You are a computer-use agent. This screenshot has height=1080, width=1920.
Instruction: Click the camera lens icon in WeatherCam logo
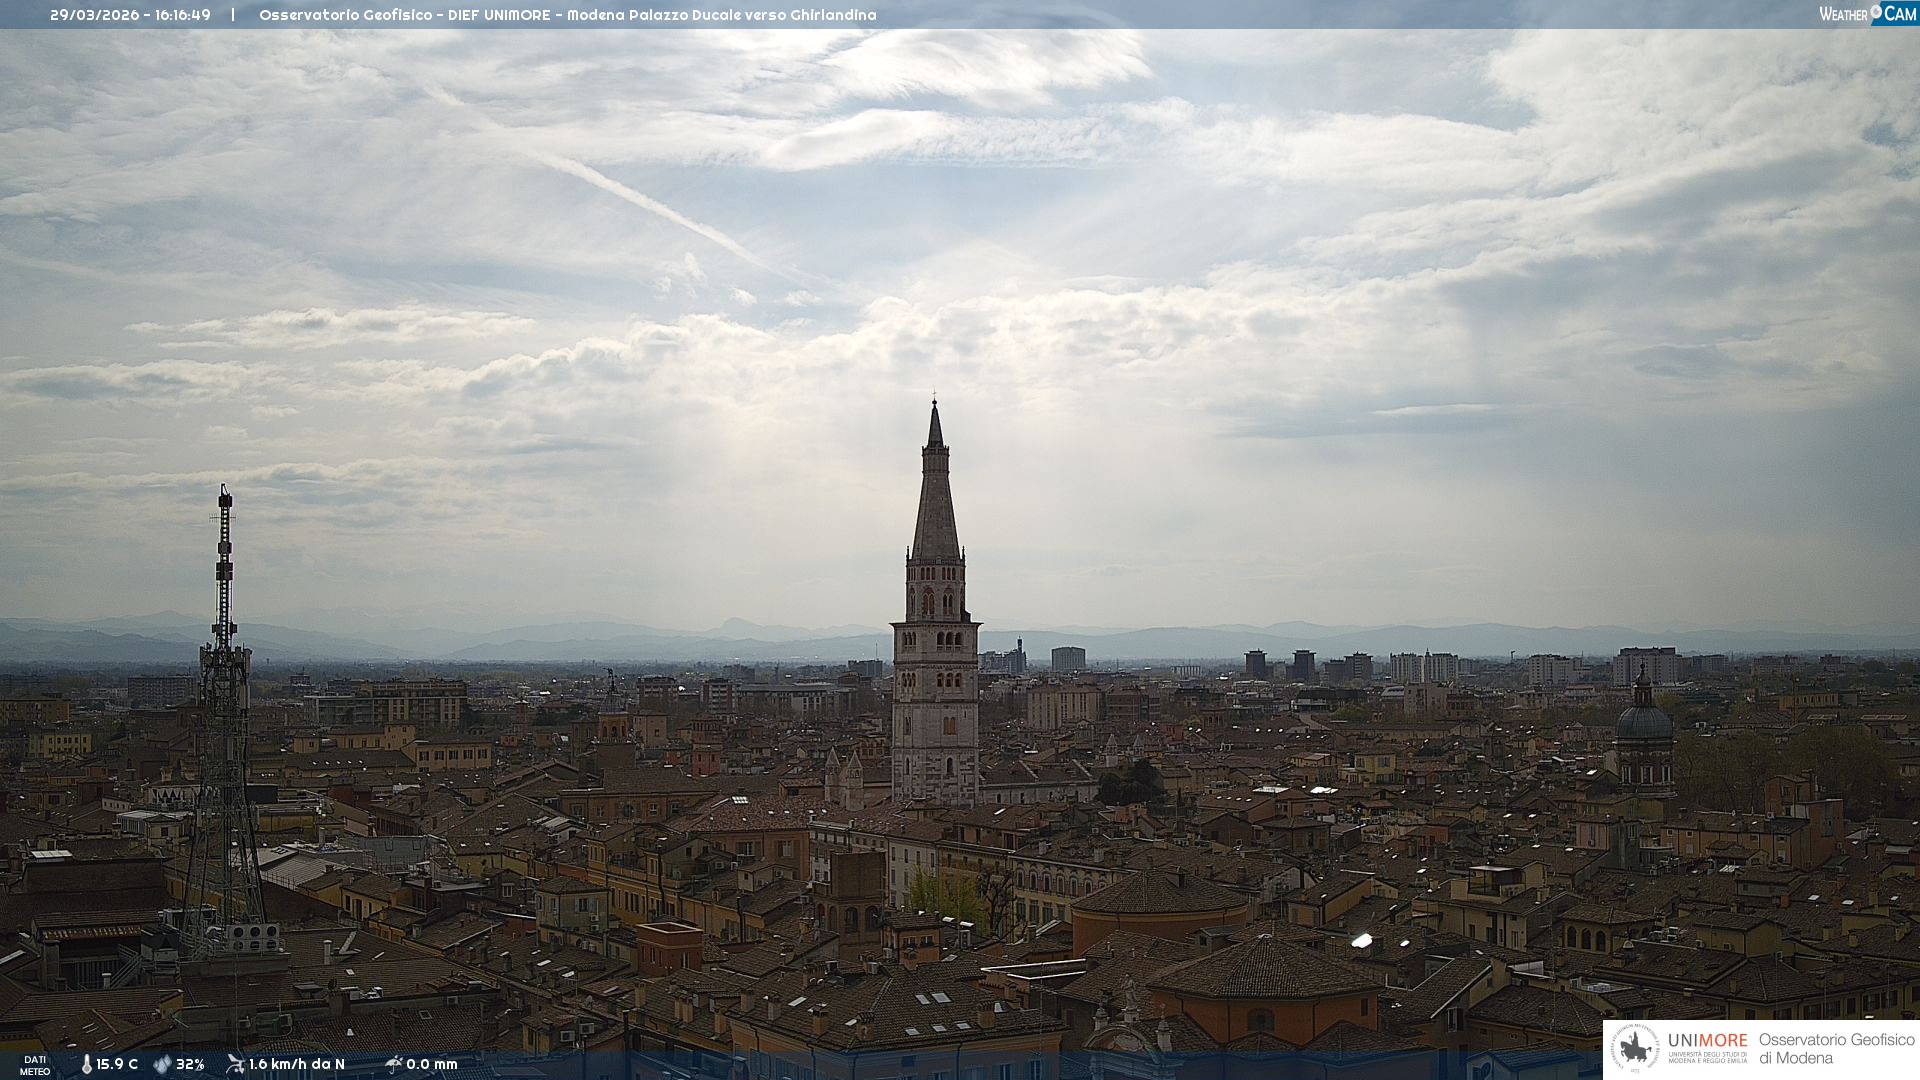1876,12
